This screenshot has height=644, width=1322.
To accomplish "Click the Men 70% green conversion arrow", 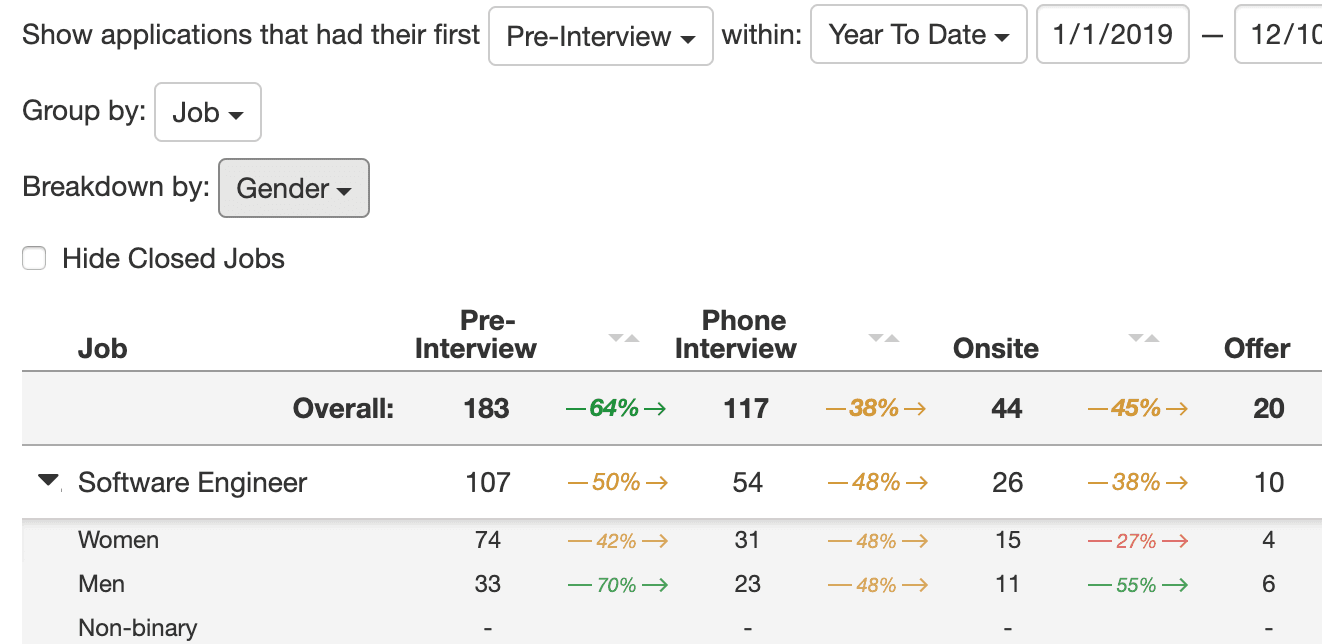I will (x=617, y=585).
